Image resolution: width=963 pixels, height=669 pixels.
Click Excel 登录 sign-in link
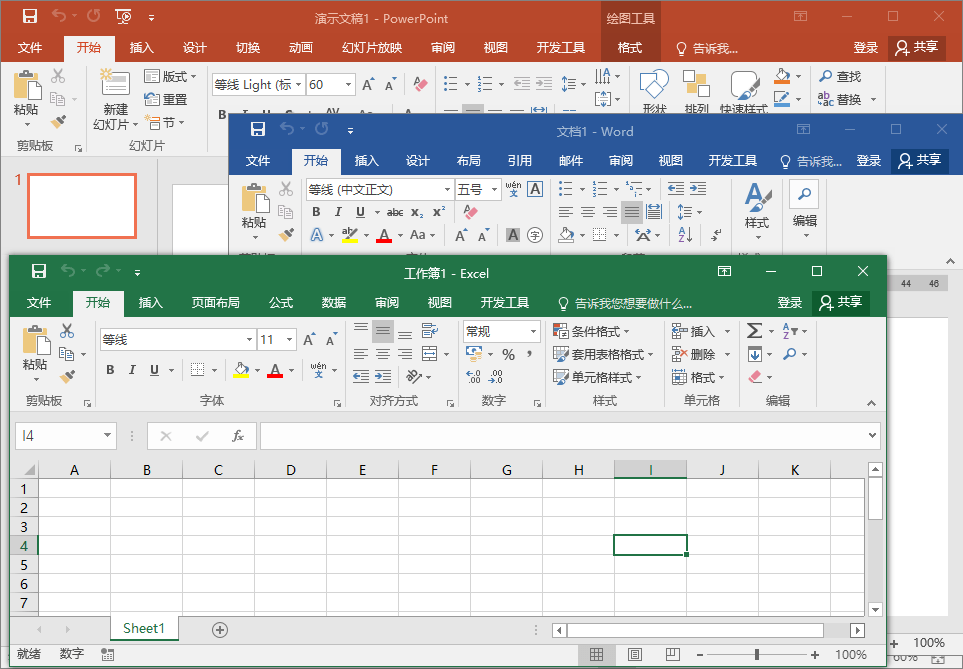(789, 303)
